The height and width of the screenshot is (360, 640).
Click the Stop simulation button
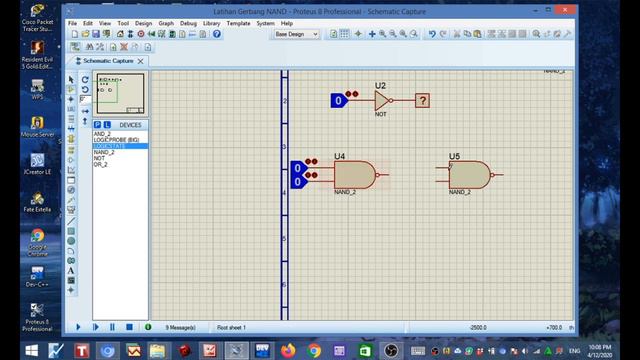click(129, 327)
